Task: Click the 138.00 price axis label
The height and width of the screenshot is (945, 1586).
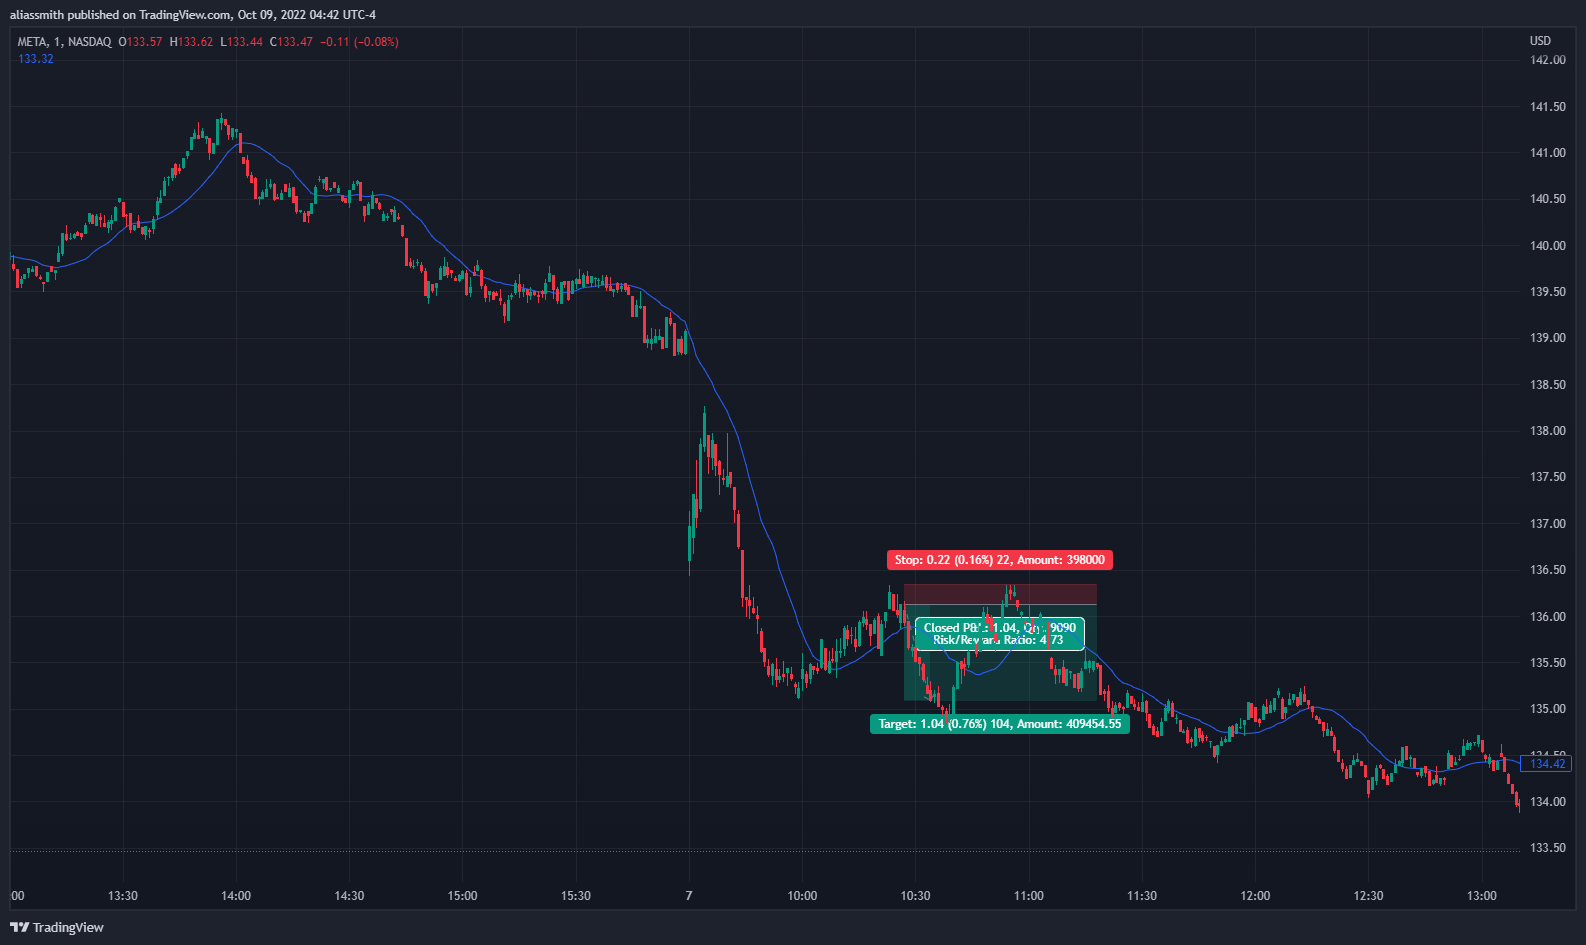Action: click(1548, 431)
